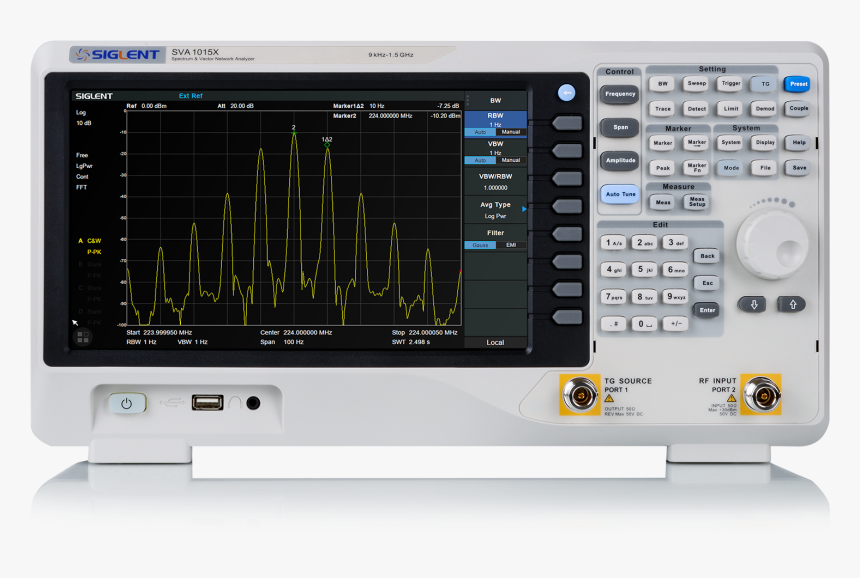Run Peak search key
The height and width of the screenshot is (578, 860).
point(663,168)
